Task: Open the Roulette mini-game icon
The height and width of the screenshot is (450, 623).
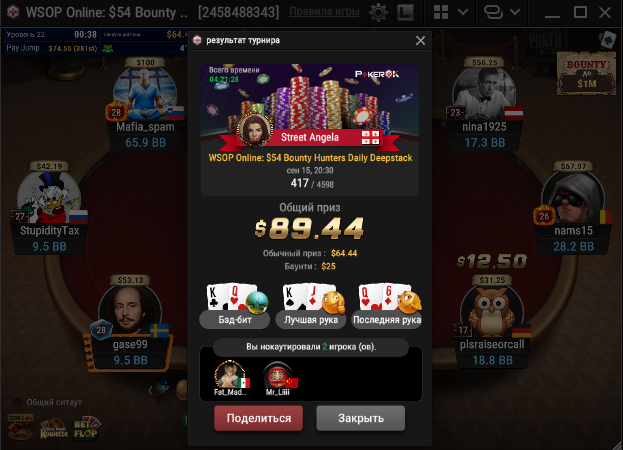Action: pos(54,428)
